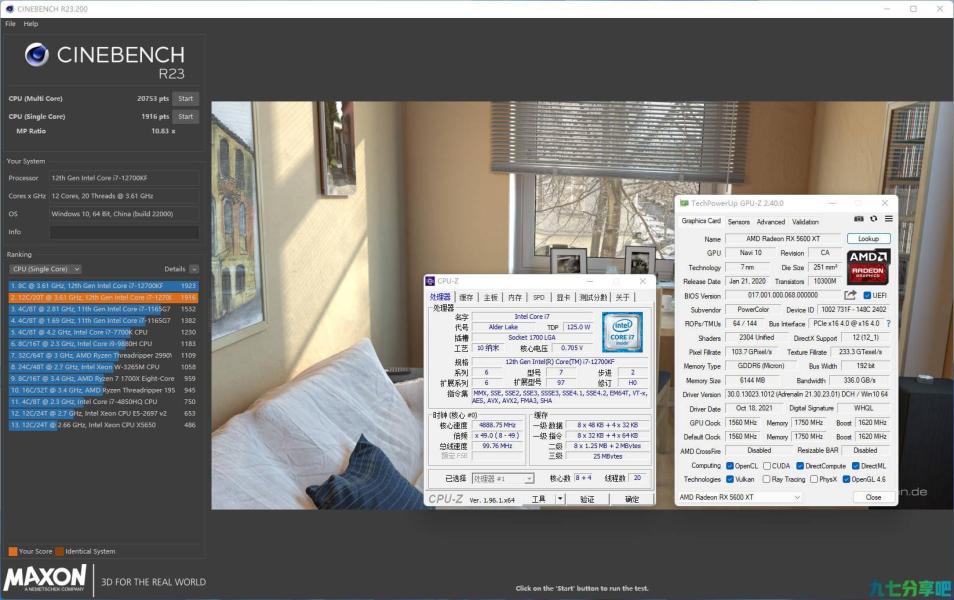This screenshot has width=954, height=600.
Task: Click the Bus Interface question mark help icon
Action: click(888, 324)
